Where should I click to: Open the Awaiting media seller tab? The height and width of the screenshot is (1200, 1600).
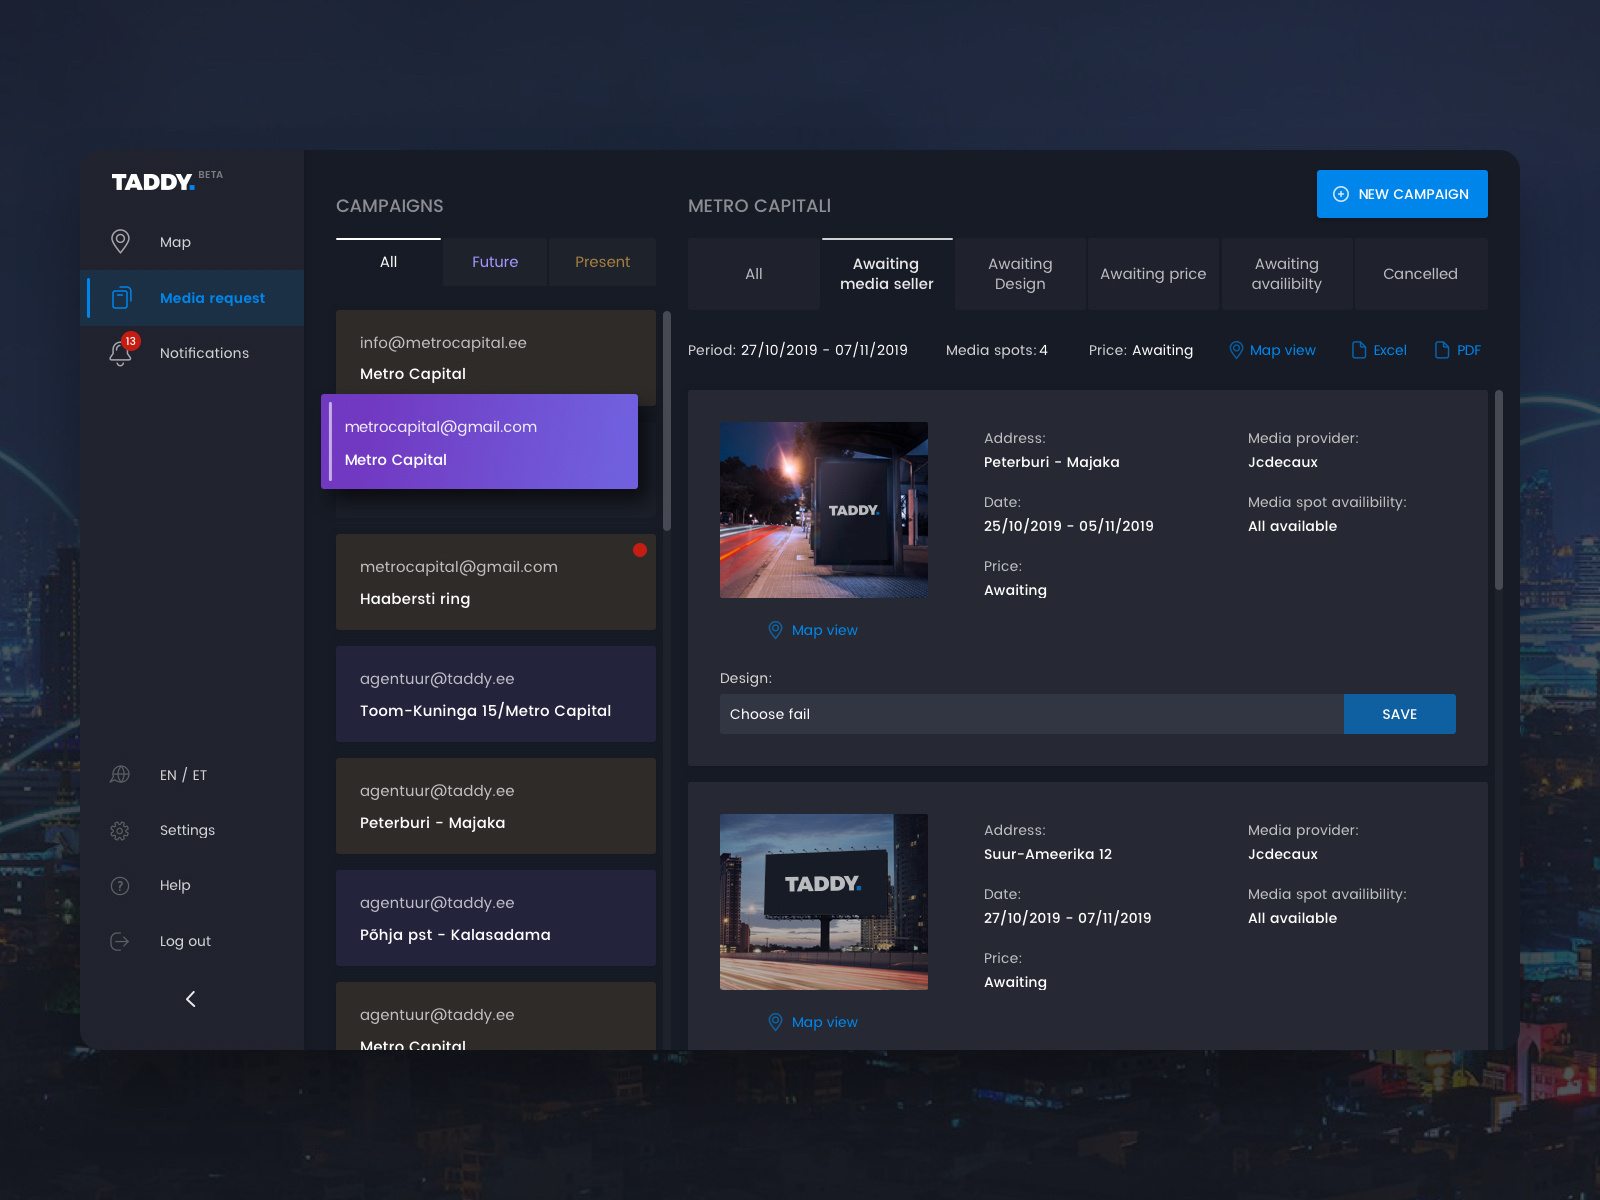887,274
